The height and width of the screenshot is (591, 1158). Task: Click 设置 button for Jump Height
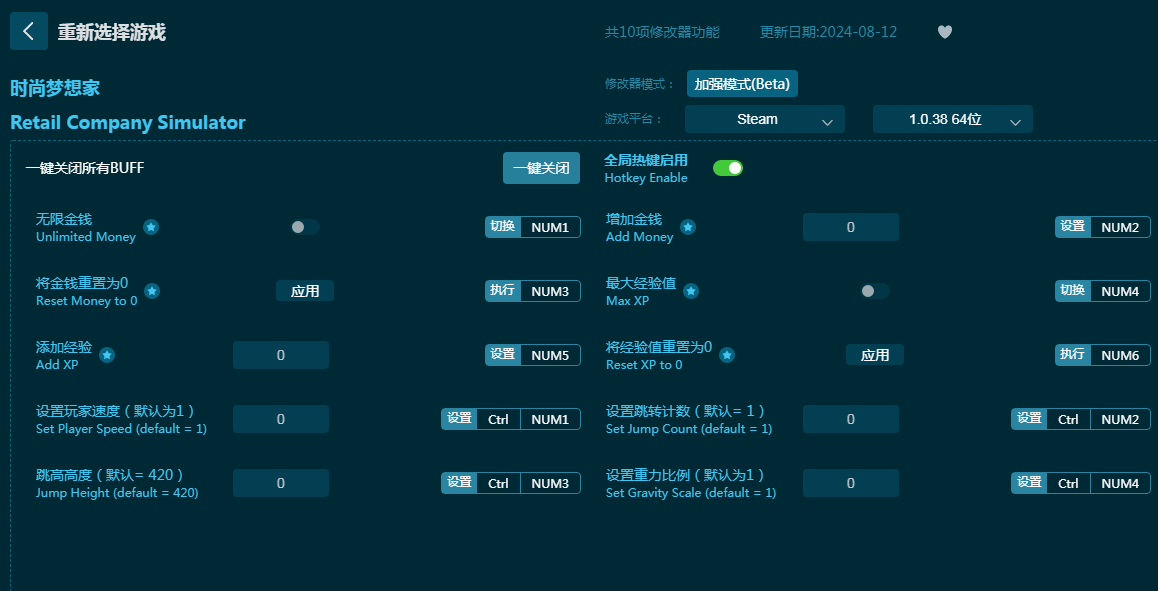(459, 483)
